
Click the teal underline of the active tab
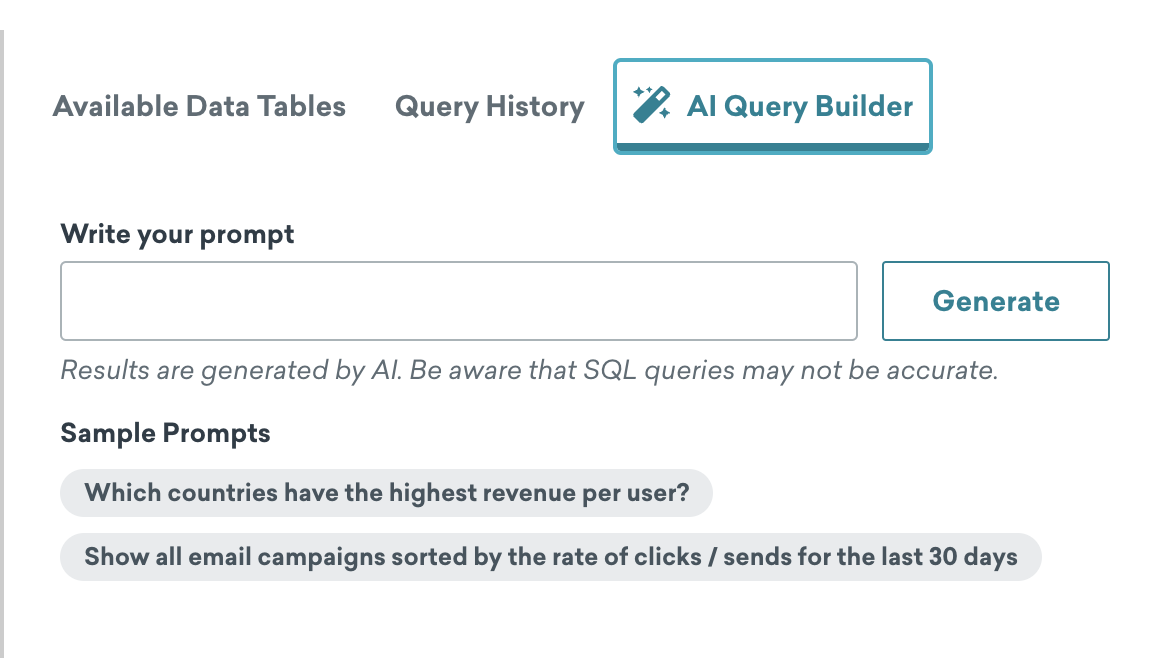click(772, 147)
